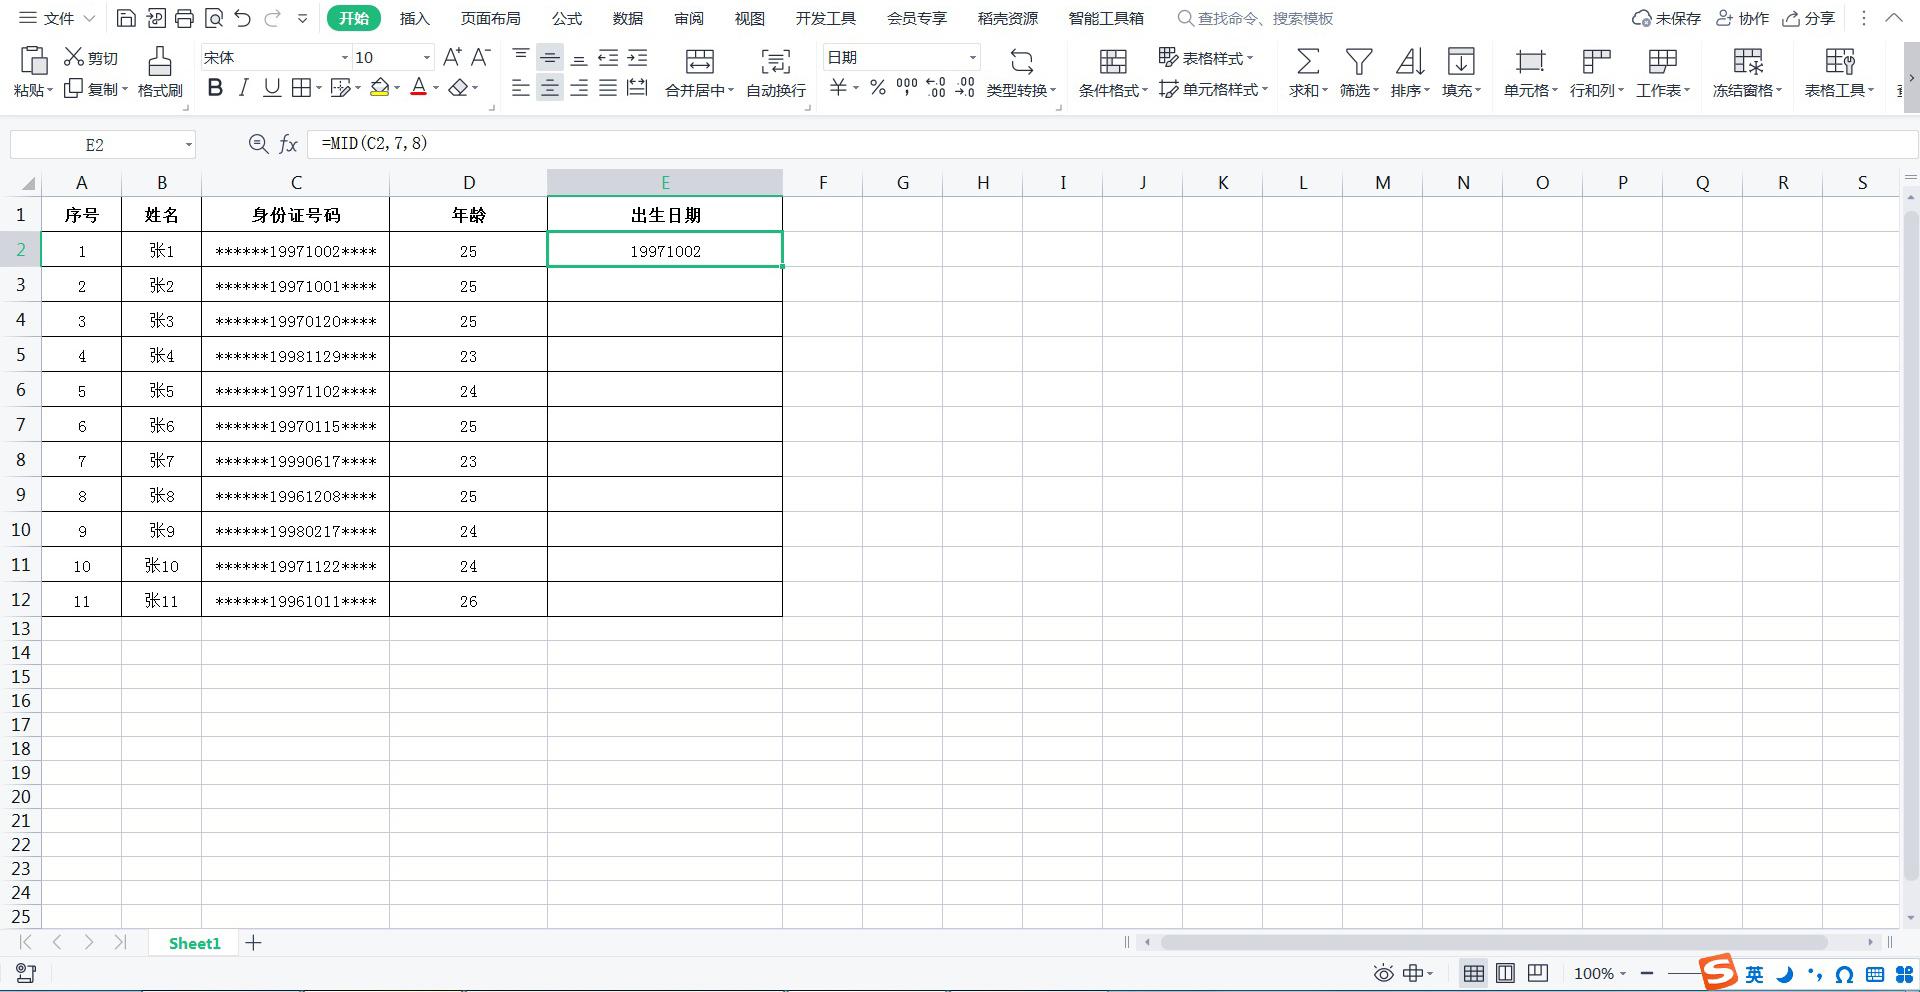The width and height of the screenshot is (1920, 992).
Task: Click the Filter (筛选) funnel icon
Action: [x=1358, y=61]
